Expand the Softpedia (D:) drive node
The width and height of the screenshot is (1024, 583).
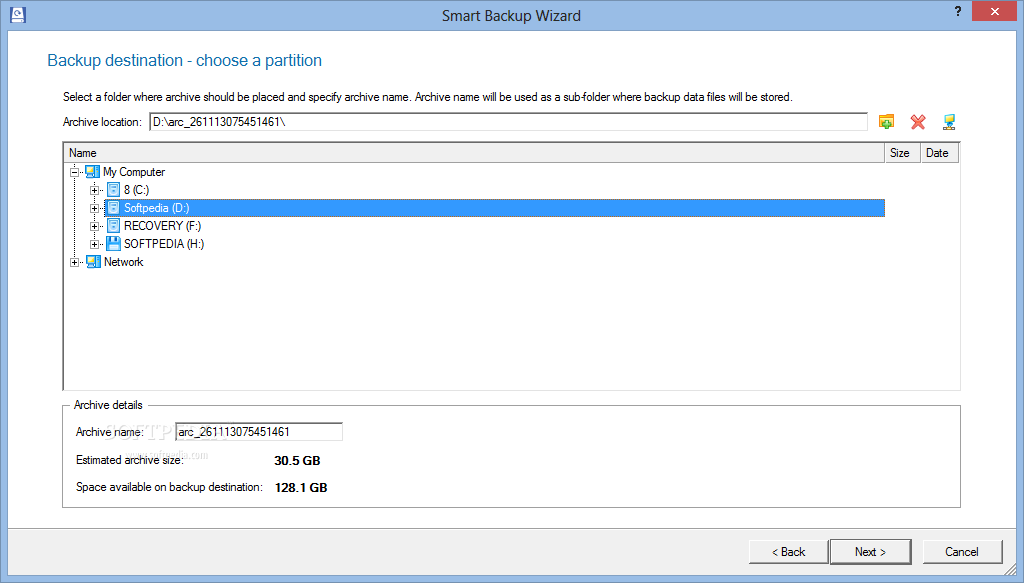(x=95, y=208)
